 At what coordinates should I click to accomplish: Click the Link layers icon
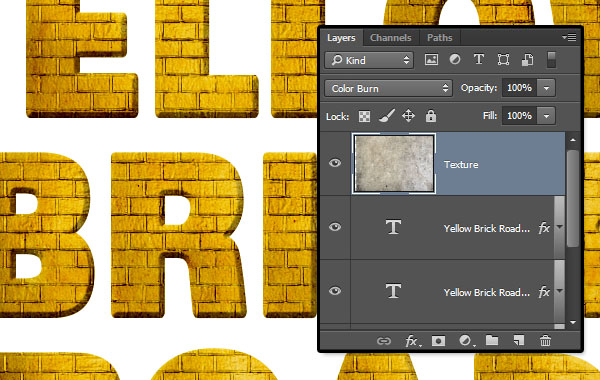coord(383,341)
